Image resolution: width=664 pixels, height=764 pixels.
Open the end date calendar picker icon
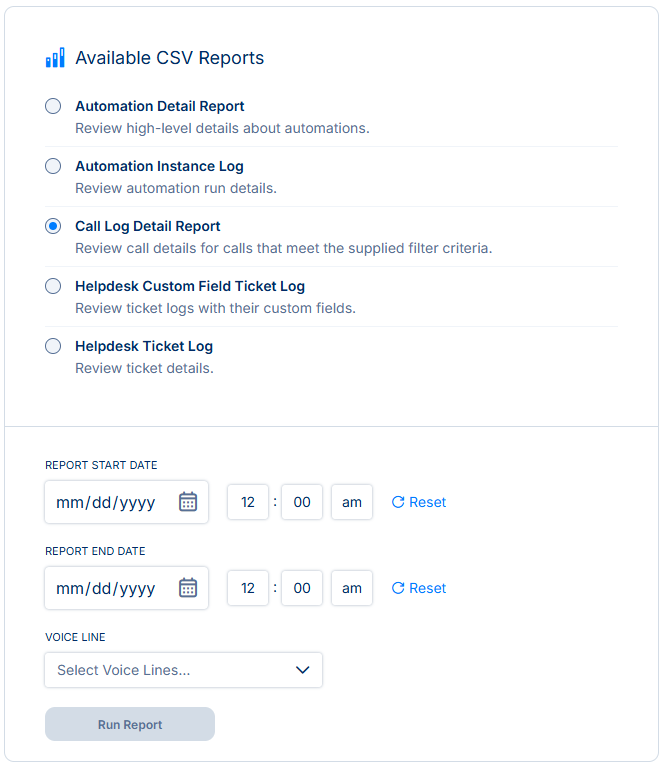pos(188,588)
